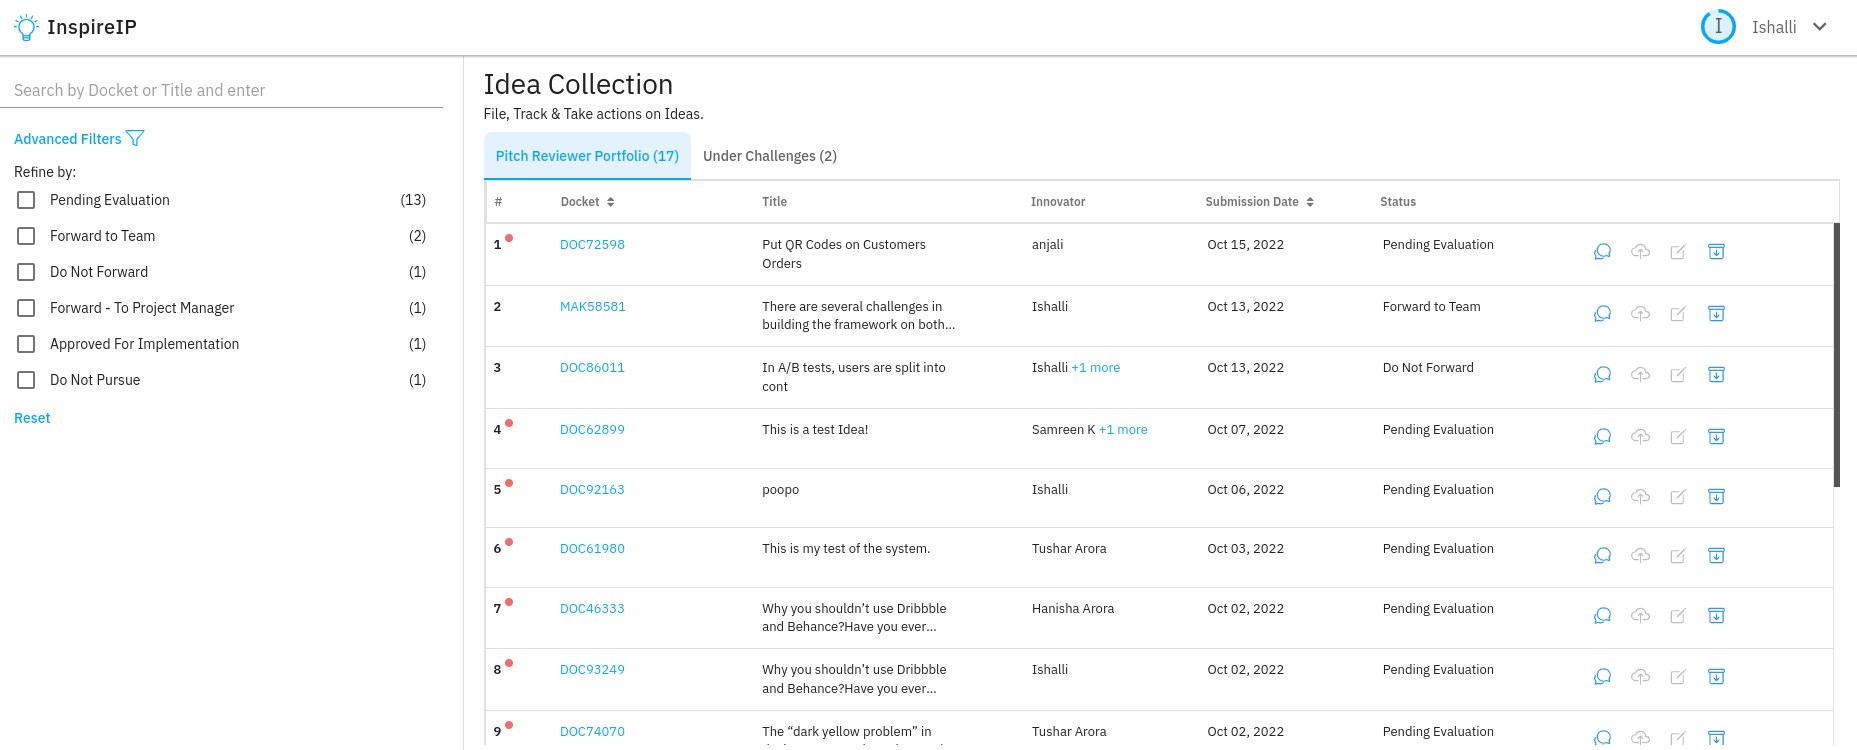The width and height of the screenshot is (1857, 750).
Task: Click archive icon for MAK58581 row
Action: pos(1716,314)
